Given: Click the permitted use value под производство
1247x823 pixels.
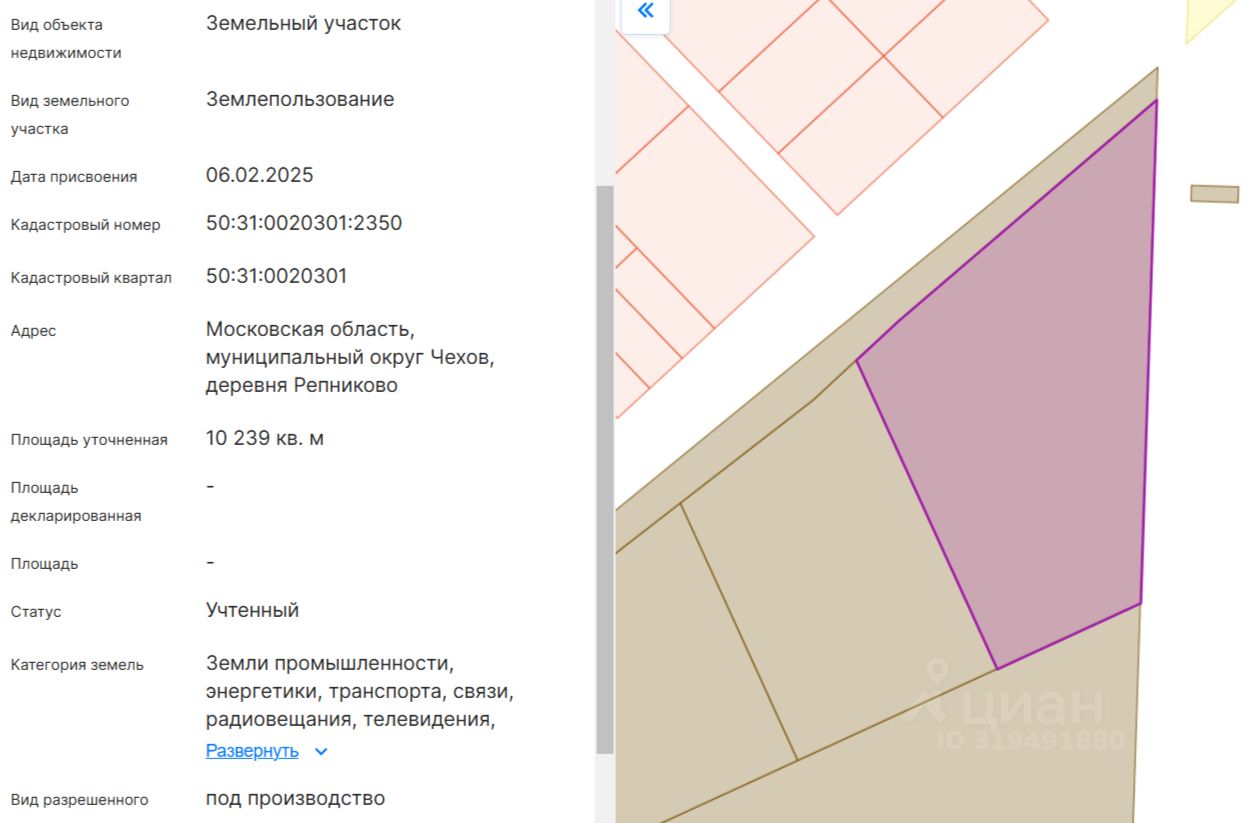Looking at the screenshot, I should (x=295, y=798).
